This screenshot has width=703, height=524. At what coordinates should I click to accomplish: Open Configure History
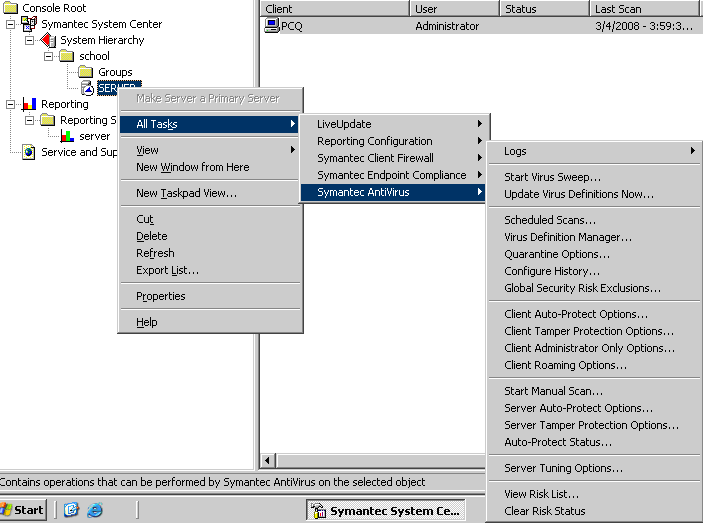[594, 271]
